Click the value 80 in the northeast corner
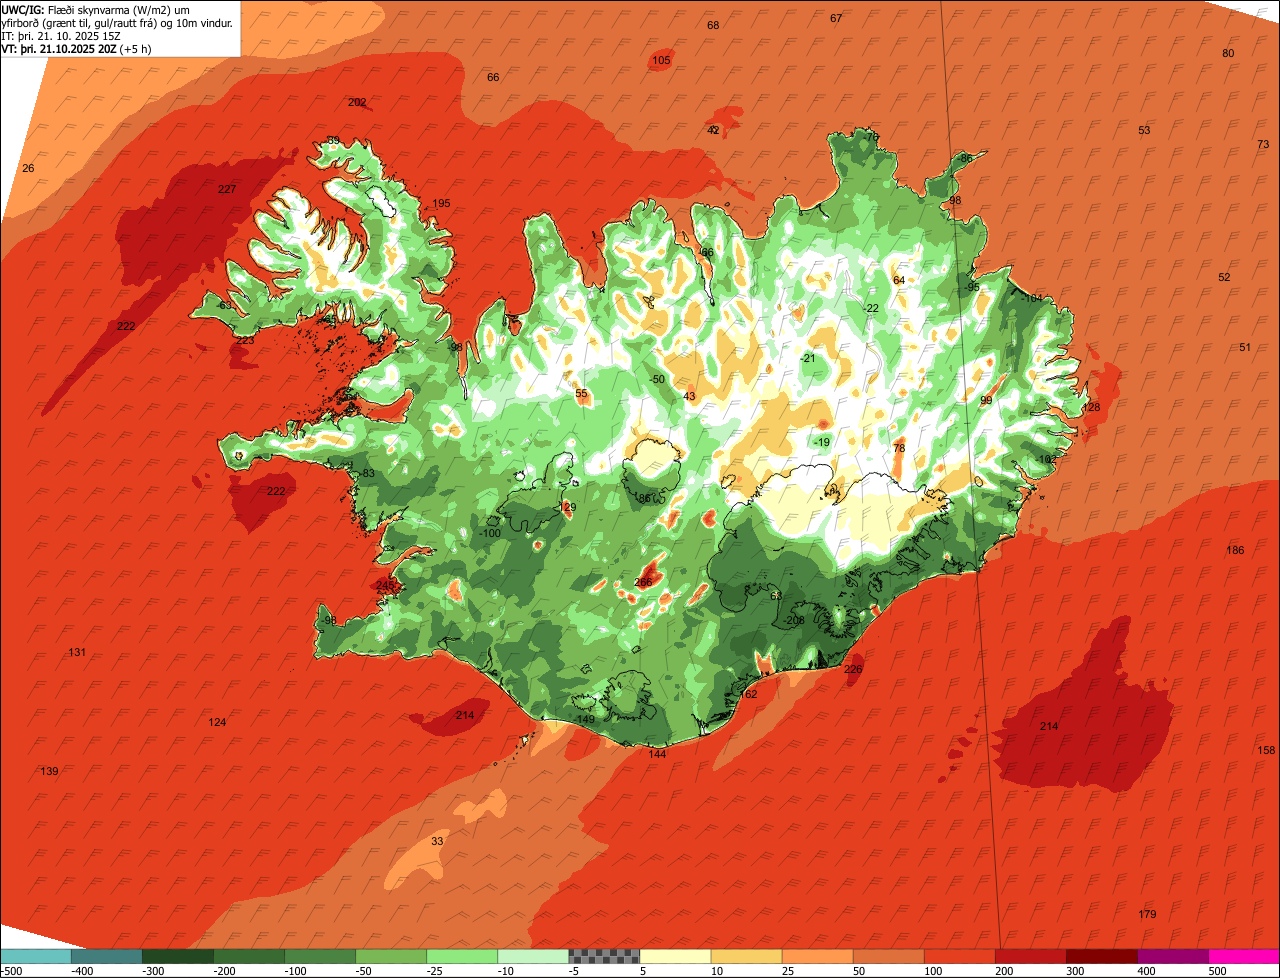 [x=1228, y=53]
